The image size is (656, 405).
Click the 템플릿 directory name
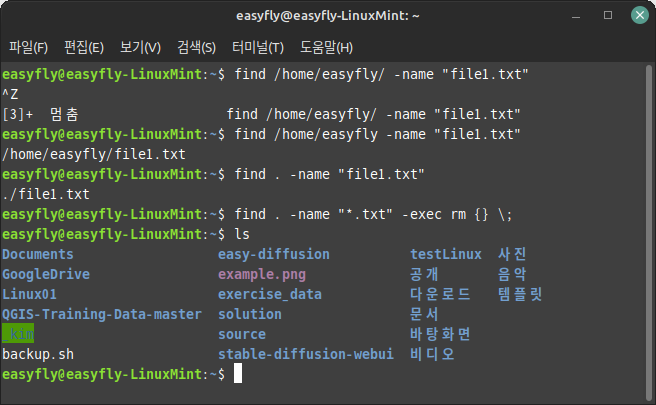pyautogui.click(x=520, y=294)
